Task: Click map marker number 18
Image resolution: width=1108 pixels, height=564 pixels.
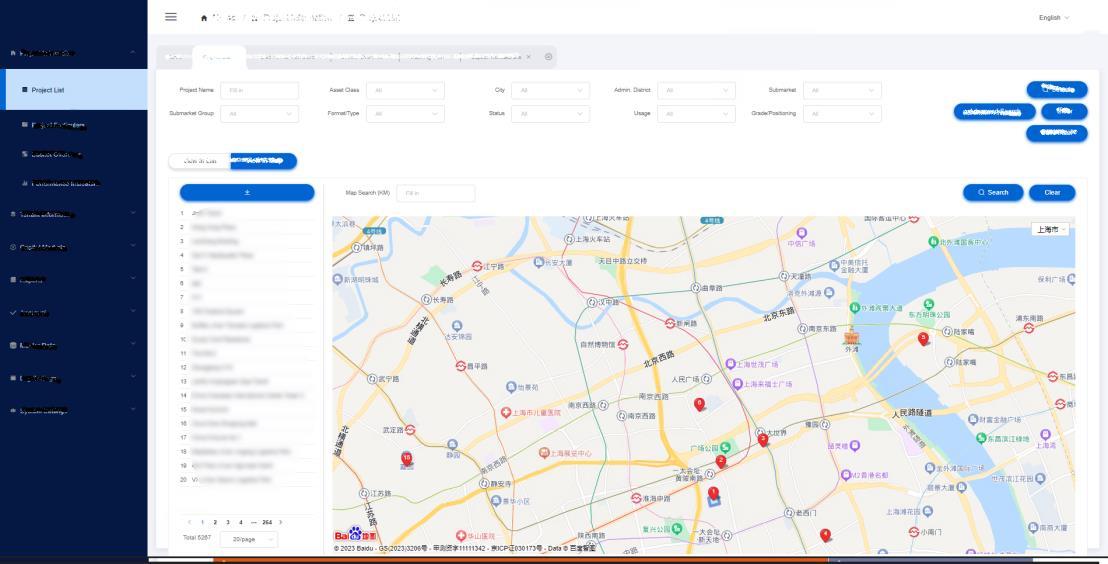Action: (406, 459)
